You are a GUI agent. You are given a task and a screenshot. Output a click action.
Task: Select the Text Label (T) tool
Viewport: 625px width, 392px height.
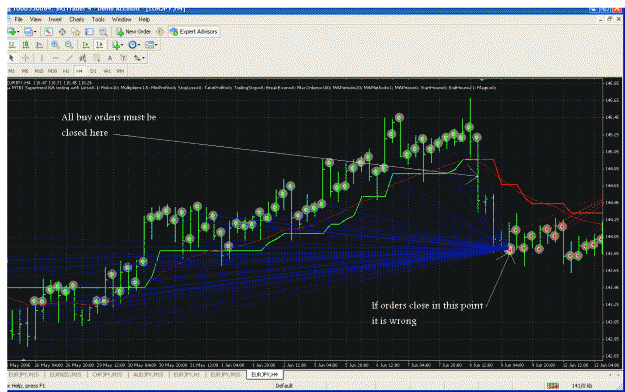[124, 58]
